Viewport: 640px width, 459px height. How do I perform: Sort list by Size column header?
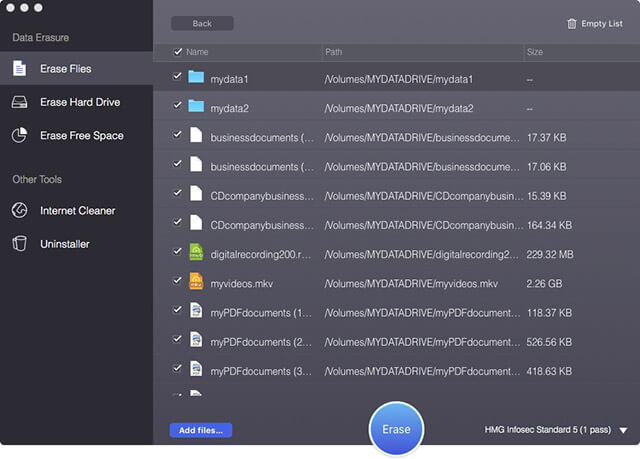pyautogui.click(x=535, y=52)
